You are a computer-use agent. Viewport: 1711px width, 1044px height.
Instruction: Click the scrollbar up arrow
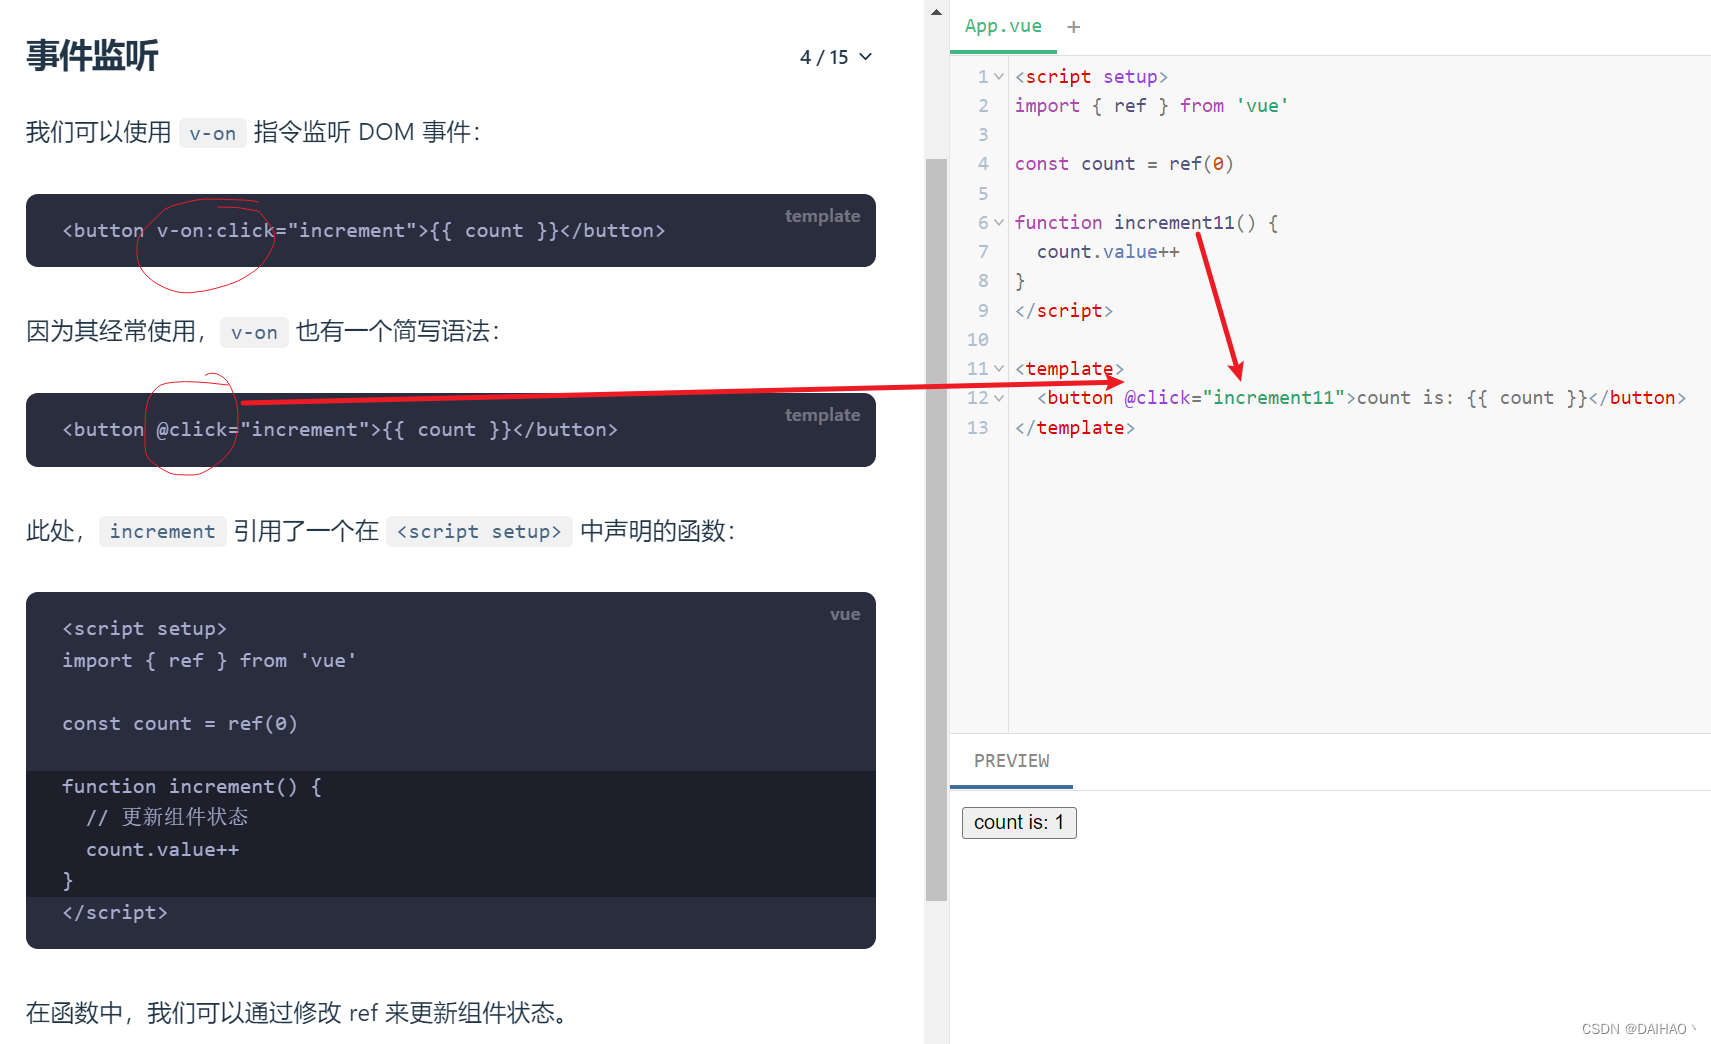click(936, 12)
